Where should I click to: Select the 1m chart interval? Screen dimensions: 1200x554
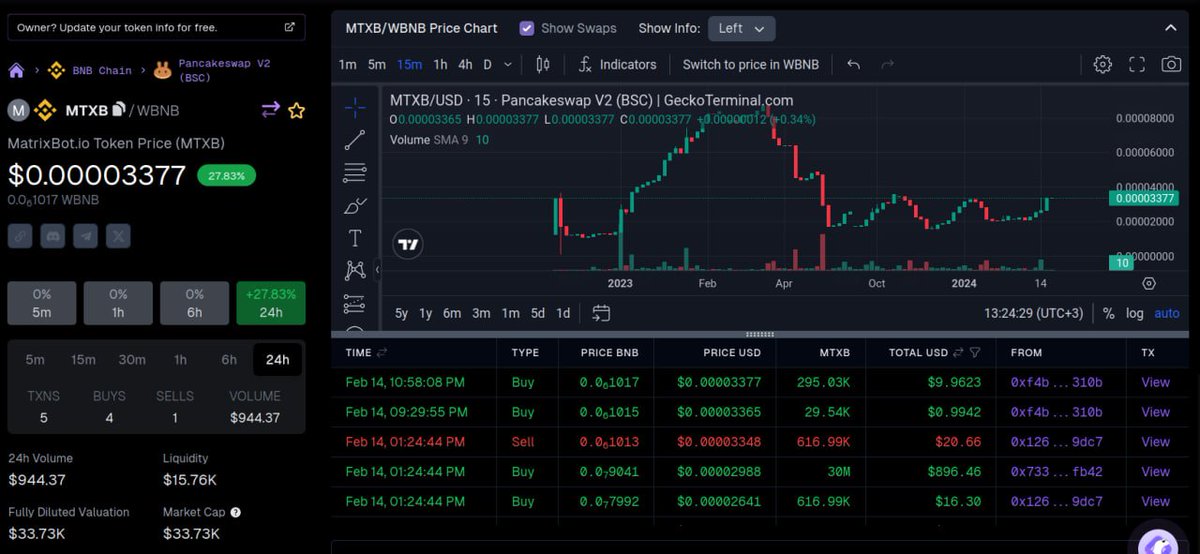pos(347,64)
